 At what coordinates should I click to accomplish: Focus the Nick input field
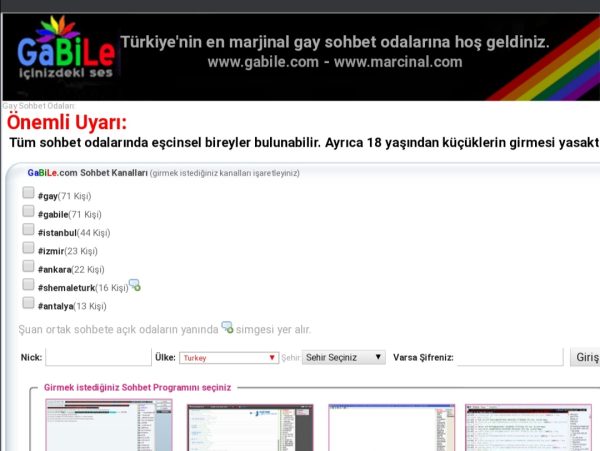98,357
